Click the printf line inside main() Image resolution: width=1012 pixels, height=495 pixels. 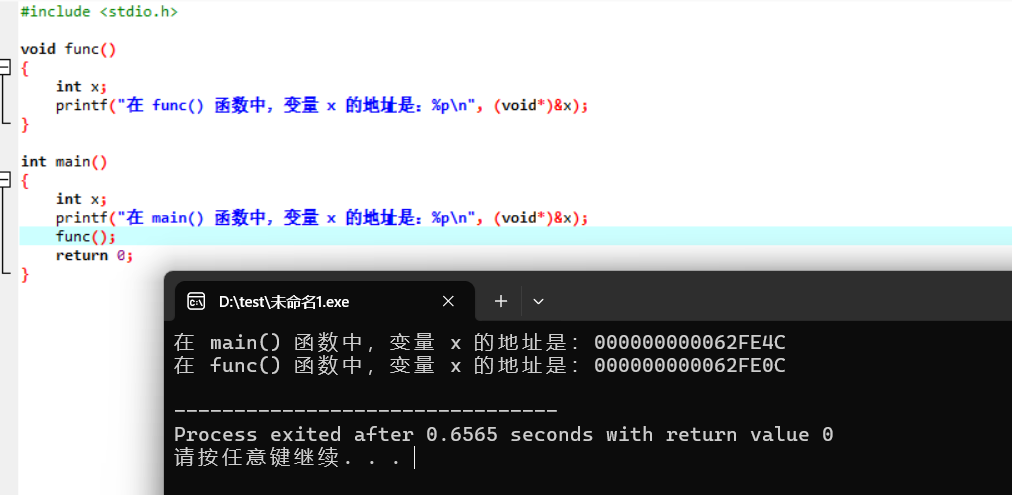pyautogui.click(x=322, y=218)
